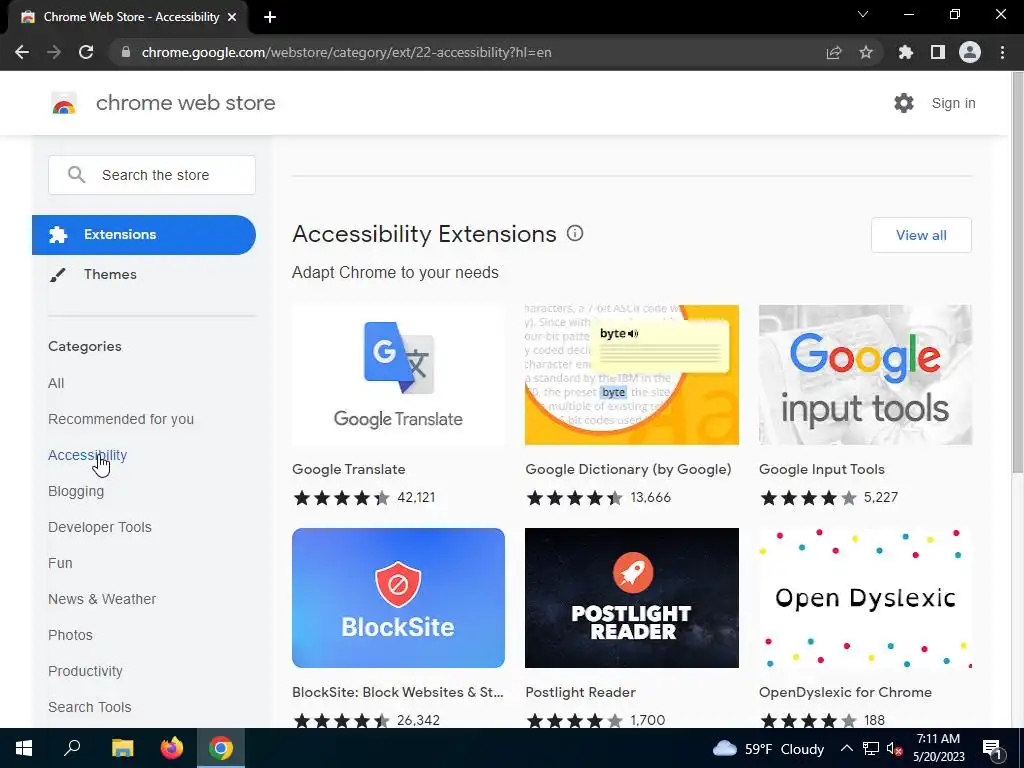This screenshot has width=1024, height=768.
Task: Click the page vertical scrollbar
Action: [1017, 273]
